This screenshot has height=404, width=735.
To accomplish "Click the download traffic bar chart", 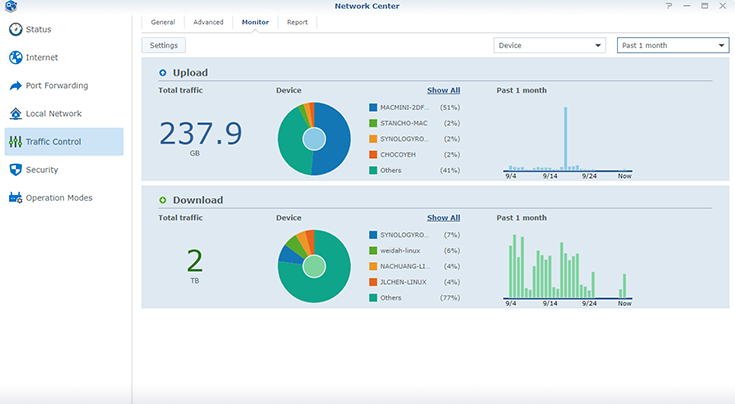I will click(568, 266).
